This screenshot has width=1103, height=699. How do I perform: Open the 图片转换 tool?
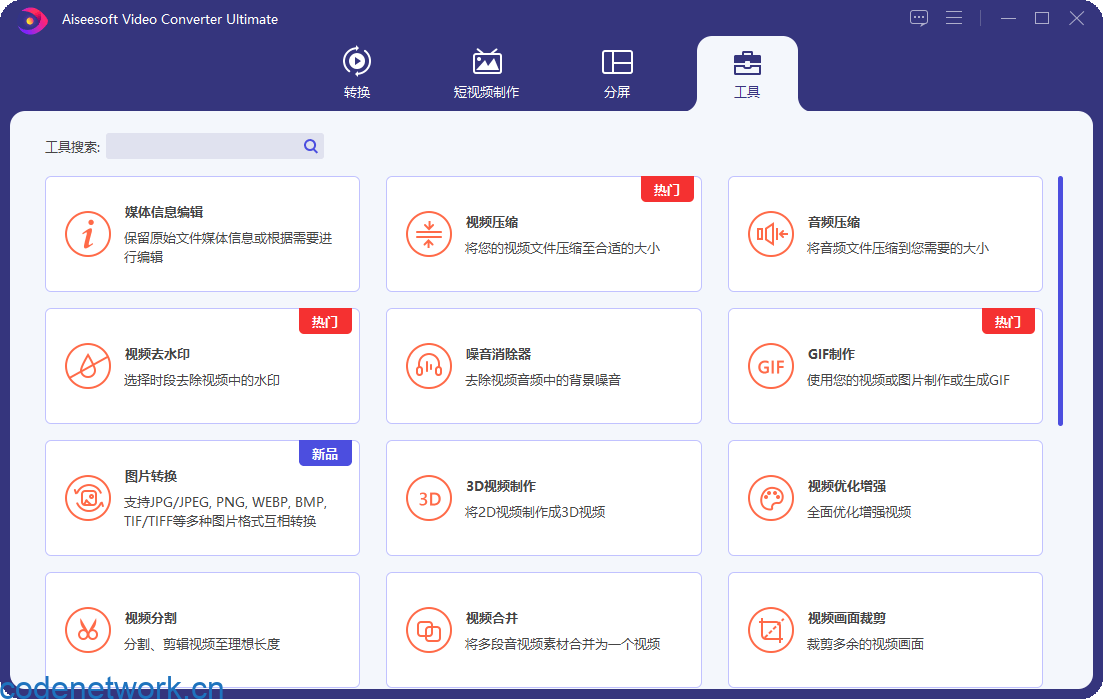202,498
